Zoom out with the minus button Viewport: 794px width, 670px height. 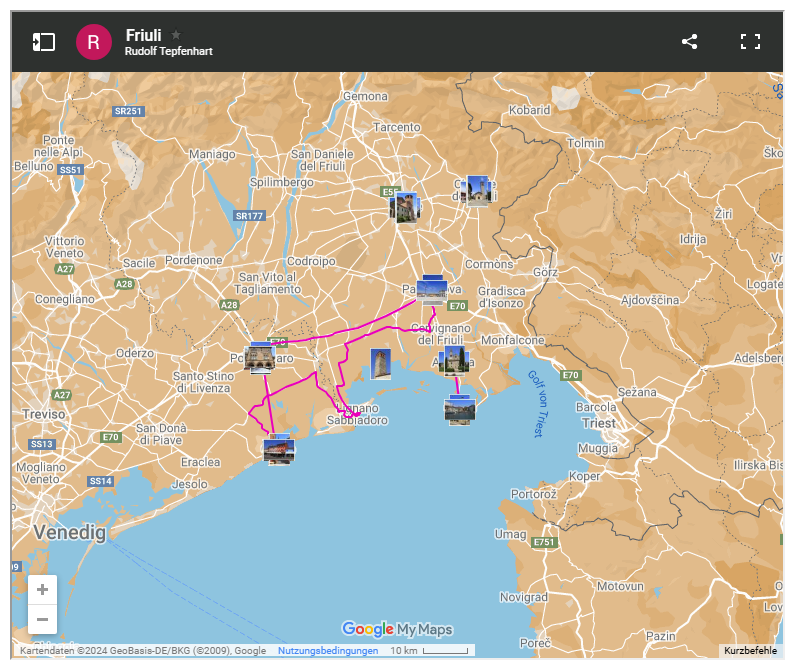pyautogui.click(x=42, y=620)
